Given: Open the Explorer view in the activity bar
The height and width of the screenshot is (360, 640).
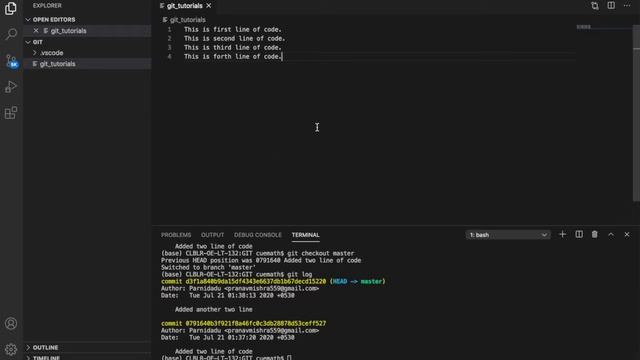Looking at the screenshot, I should [11, 8].
